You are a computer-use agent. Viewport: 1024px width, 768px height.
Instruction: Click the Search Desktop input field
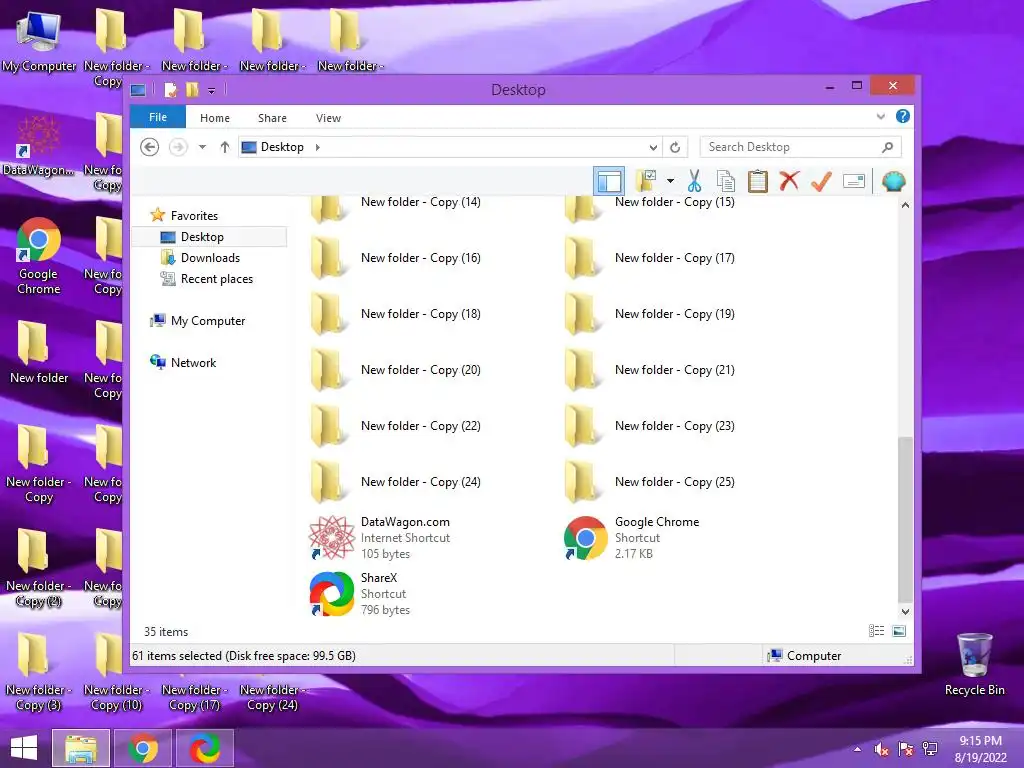(x=792, y=147)
